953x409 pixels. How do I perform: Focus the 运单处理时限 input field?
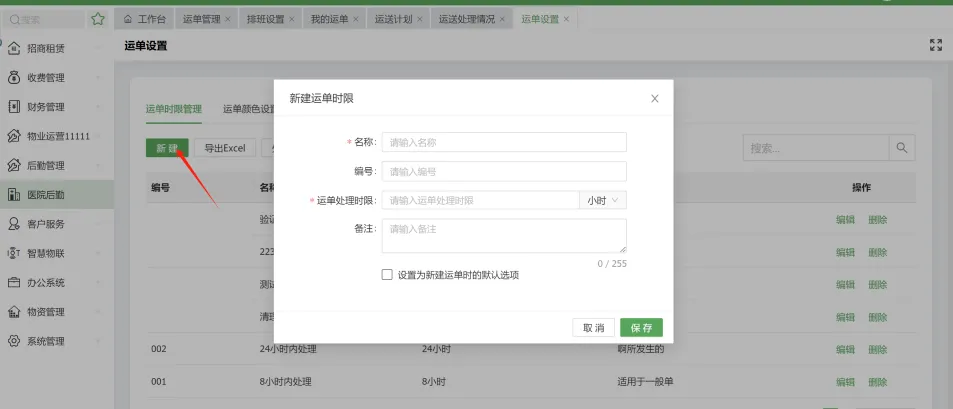click(x=481, y=201)
